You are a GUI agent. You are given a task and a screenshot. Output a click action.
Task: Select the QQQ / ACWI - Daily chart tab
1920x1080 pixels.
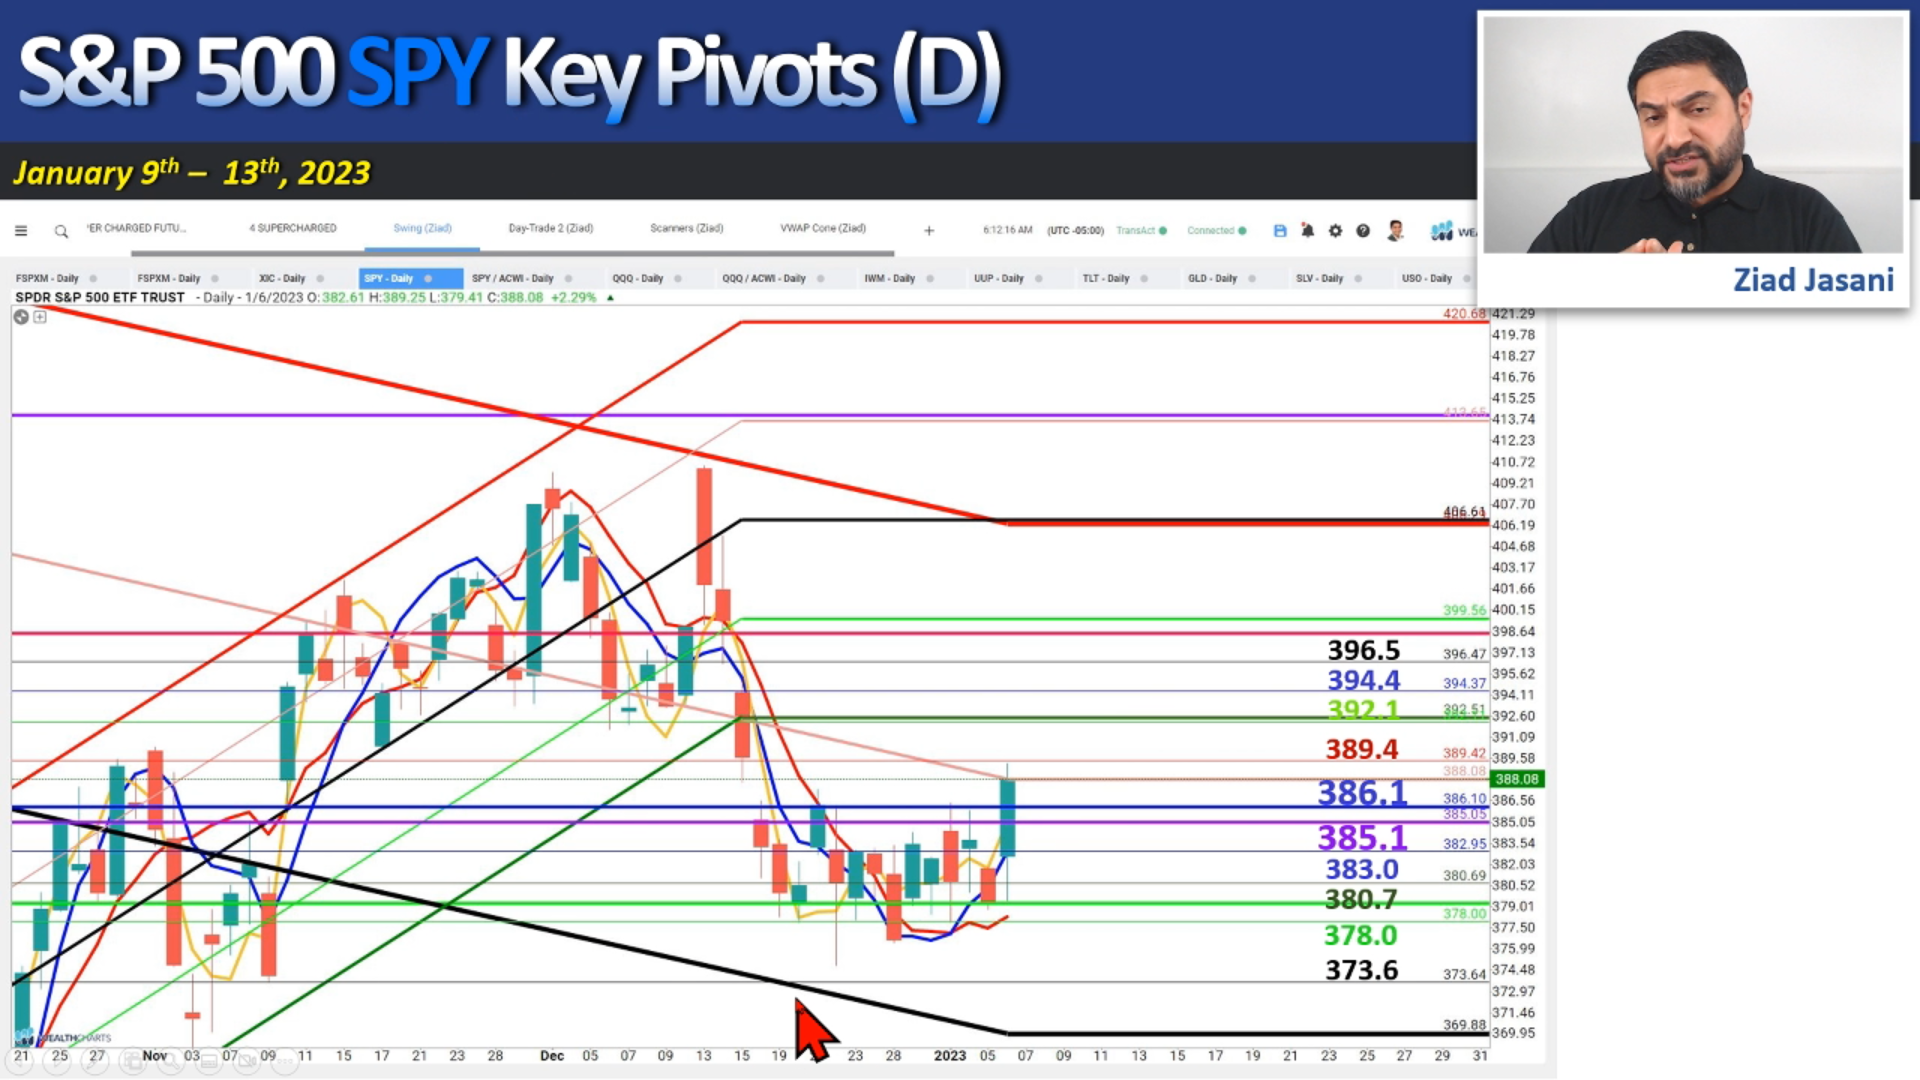click(x=764, y=278)
